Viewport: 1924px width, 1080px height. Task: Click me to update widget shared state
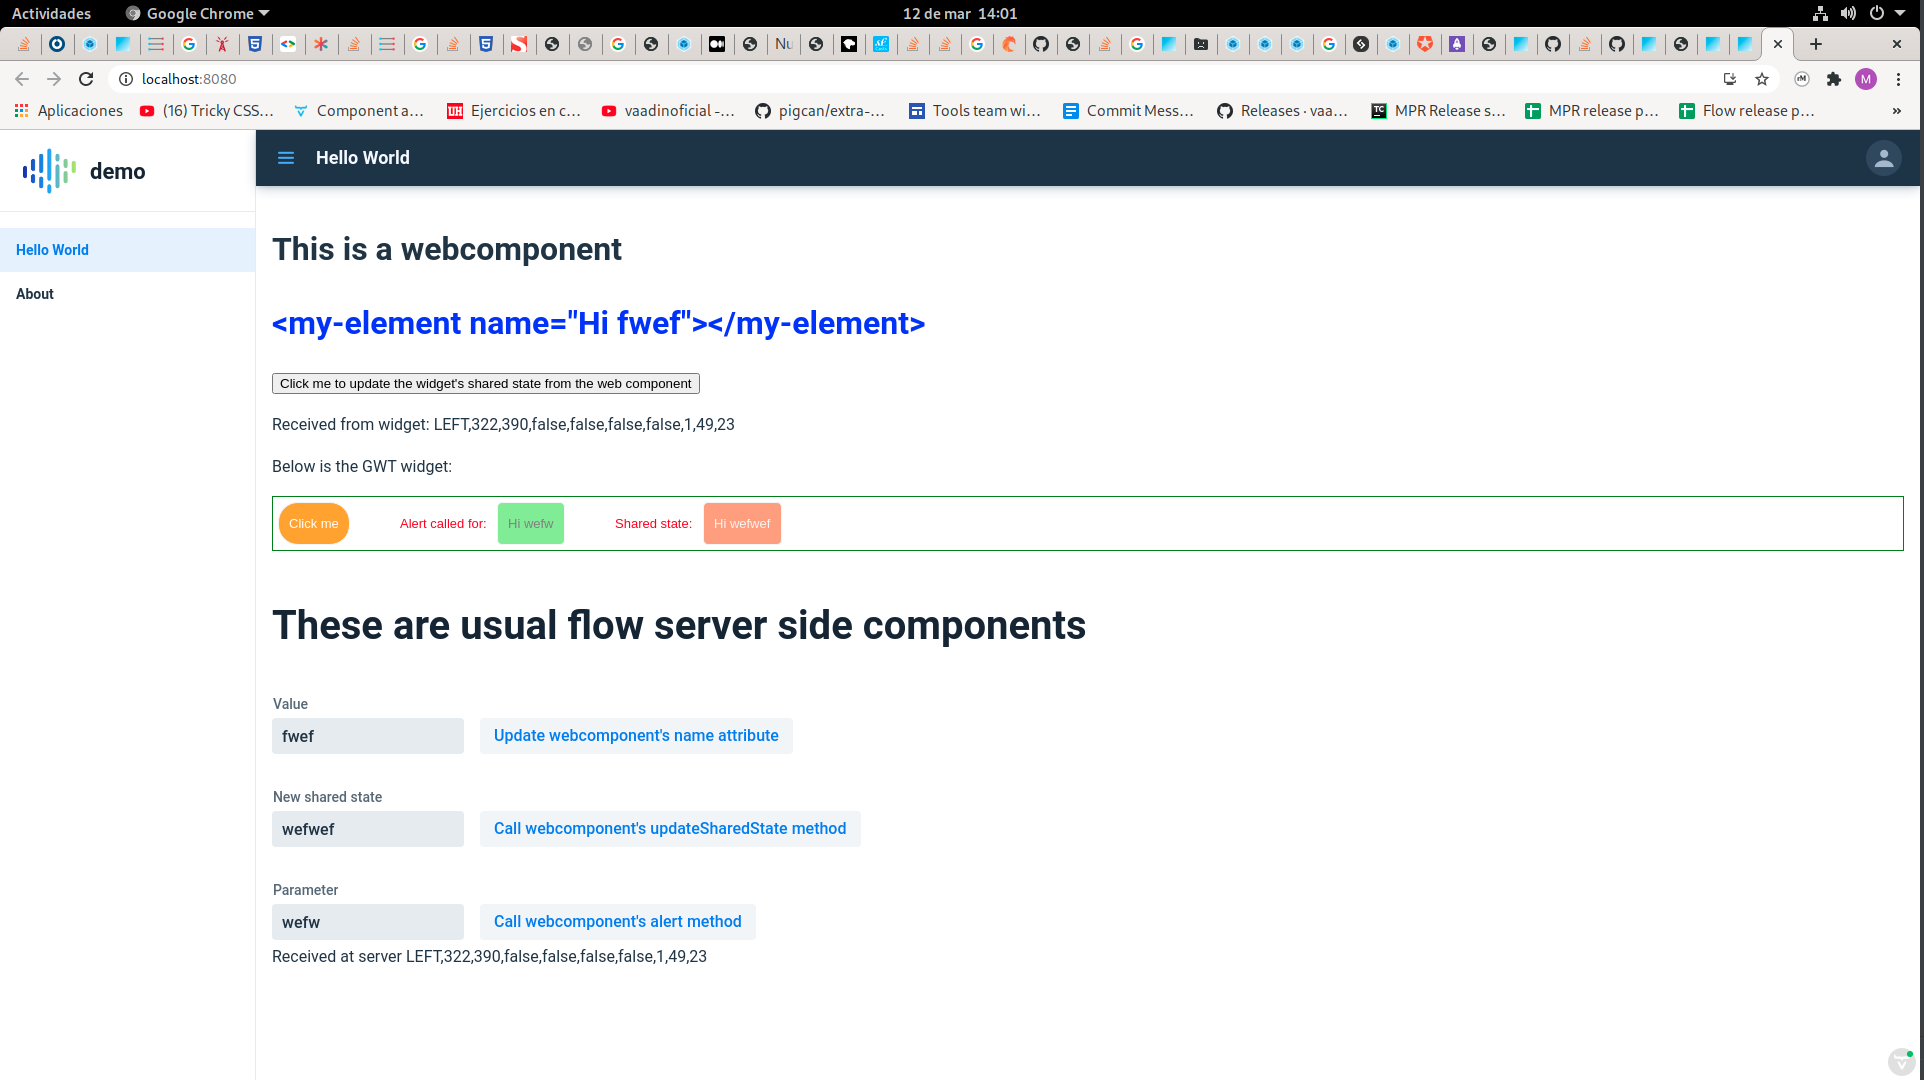(x=485, y=383)
